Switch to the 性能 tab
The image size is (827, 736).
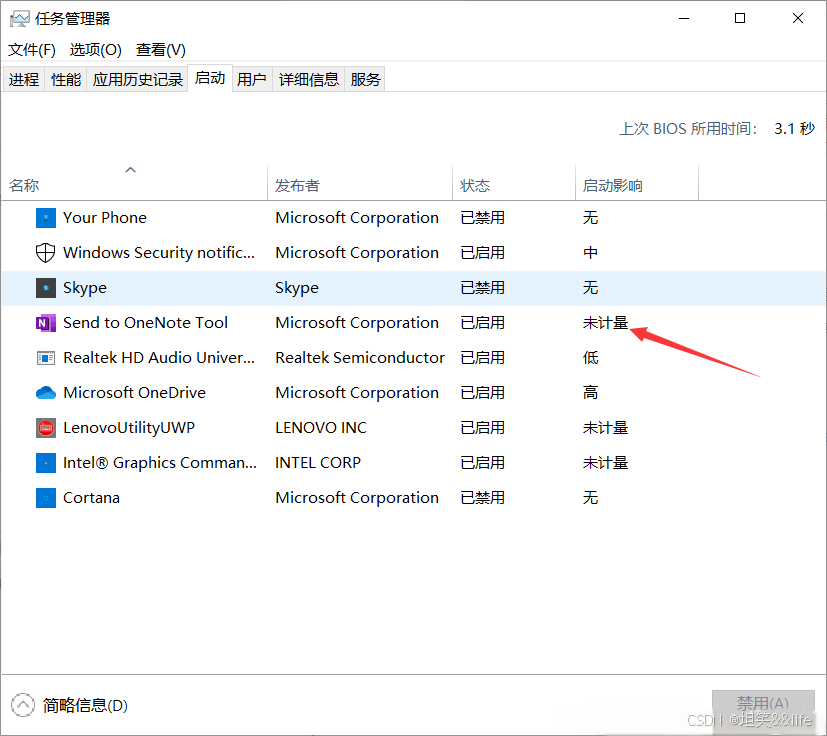coord(66,79)
